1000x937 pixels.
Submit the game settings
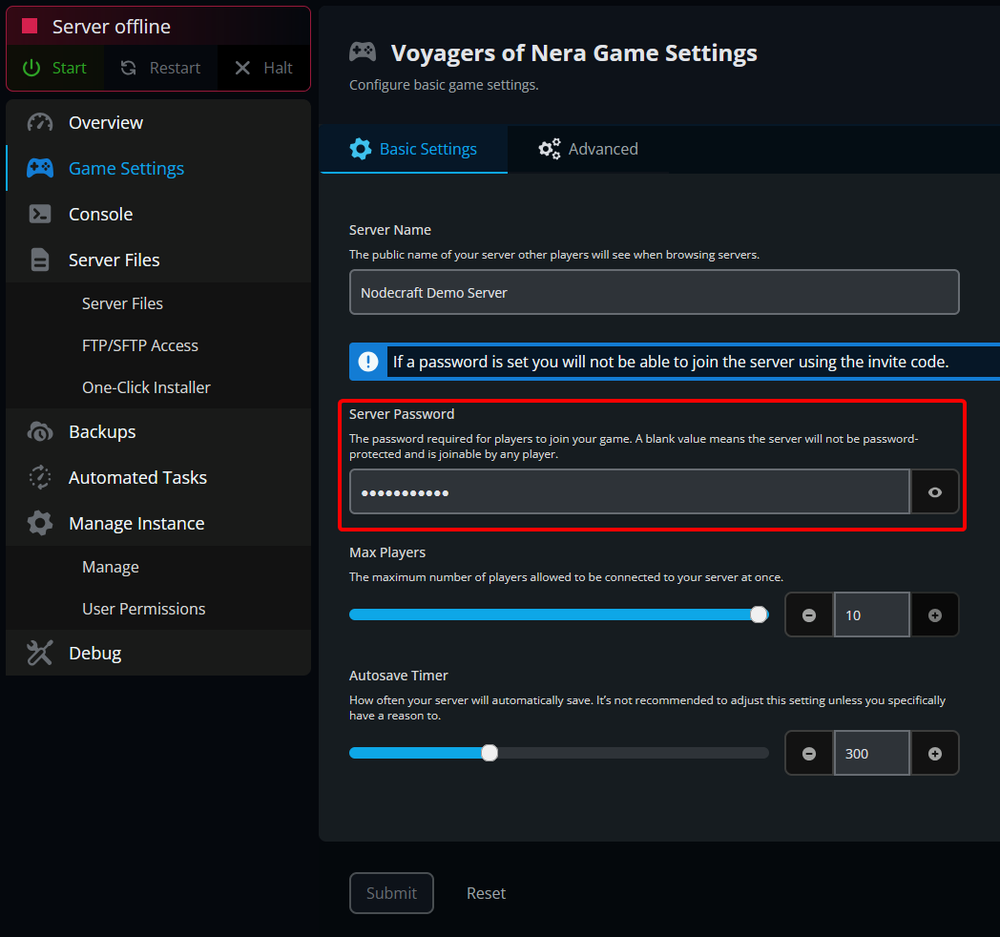[x=391, y=892]
